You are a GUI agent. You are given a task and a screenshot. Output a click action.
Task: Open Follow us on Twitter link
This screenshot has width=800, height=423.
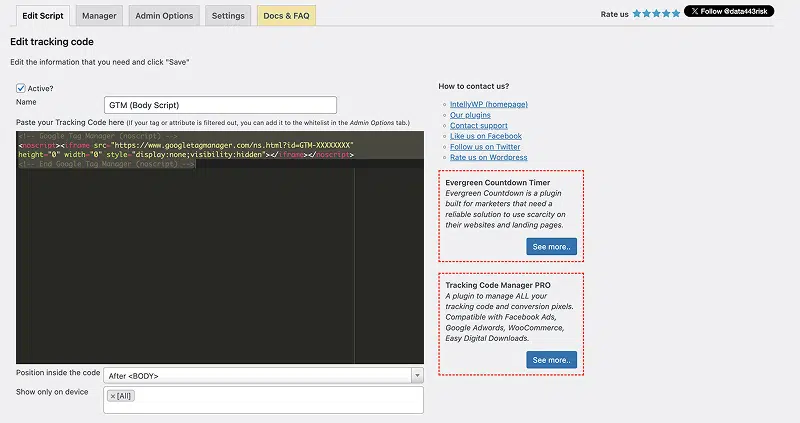point(485,147)
